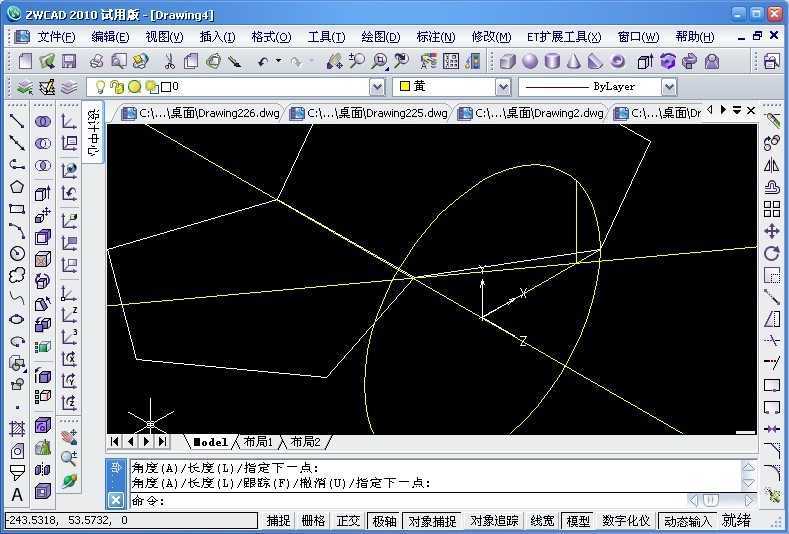This screenshot has width=789, height=534.
Task: Switch to Drawing225.dwg tab
Action: pyautogui.click(x=369, y=113)
